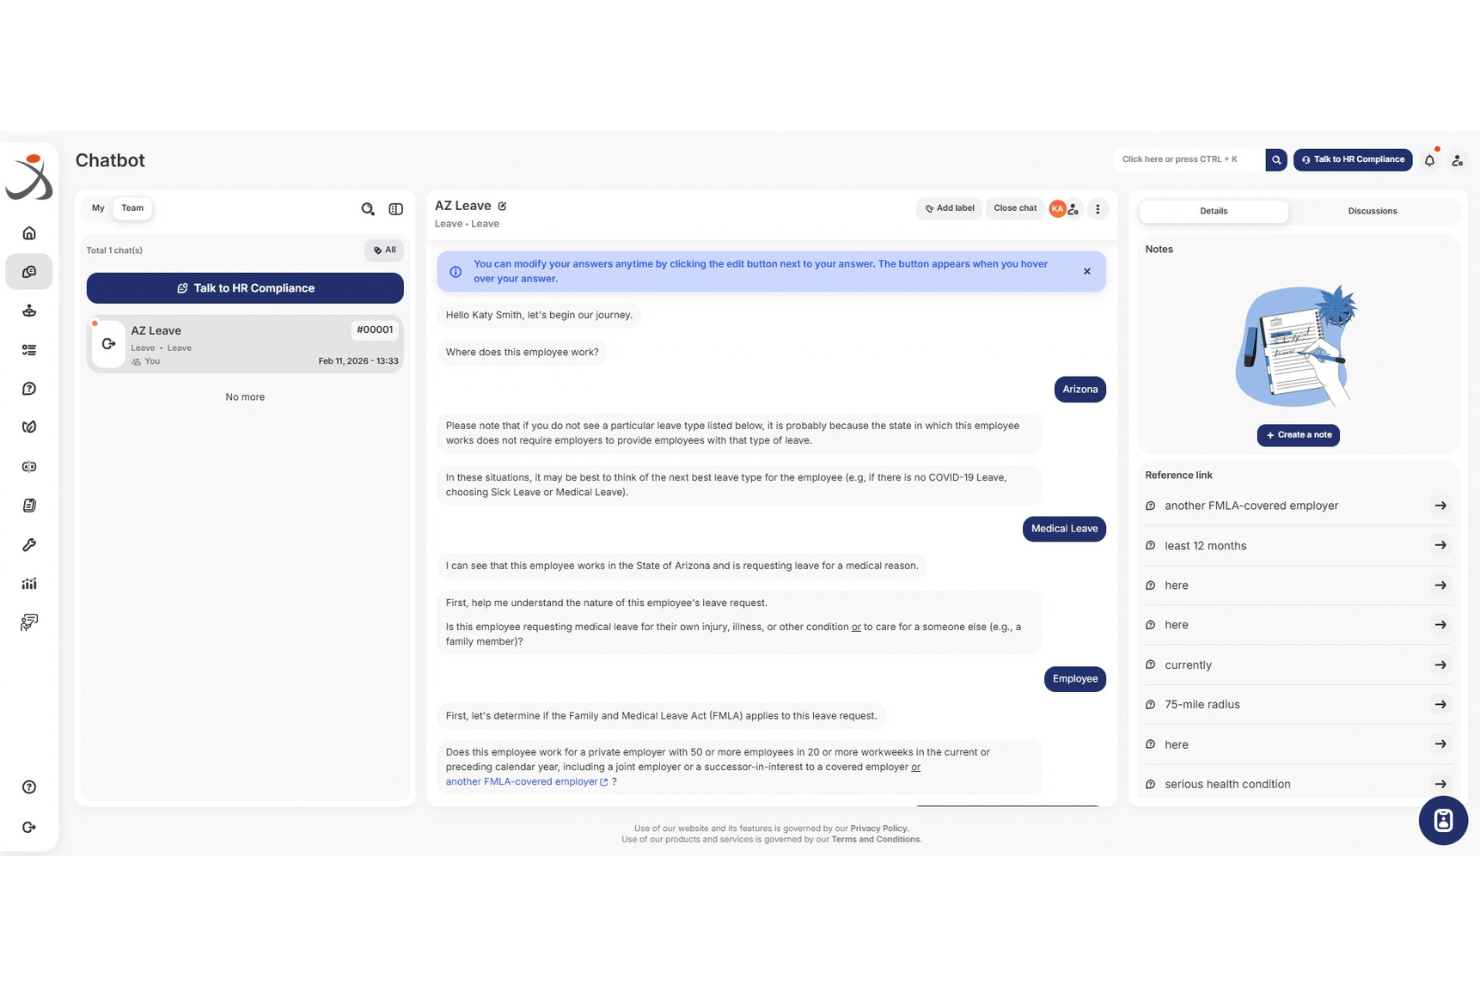Click the search icon in chat list
Screen dimensions: 1480x987
368,209
